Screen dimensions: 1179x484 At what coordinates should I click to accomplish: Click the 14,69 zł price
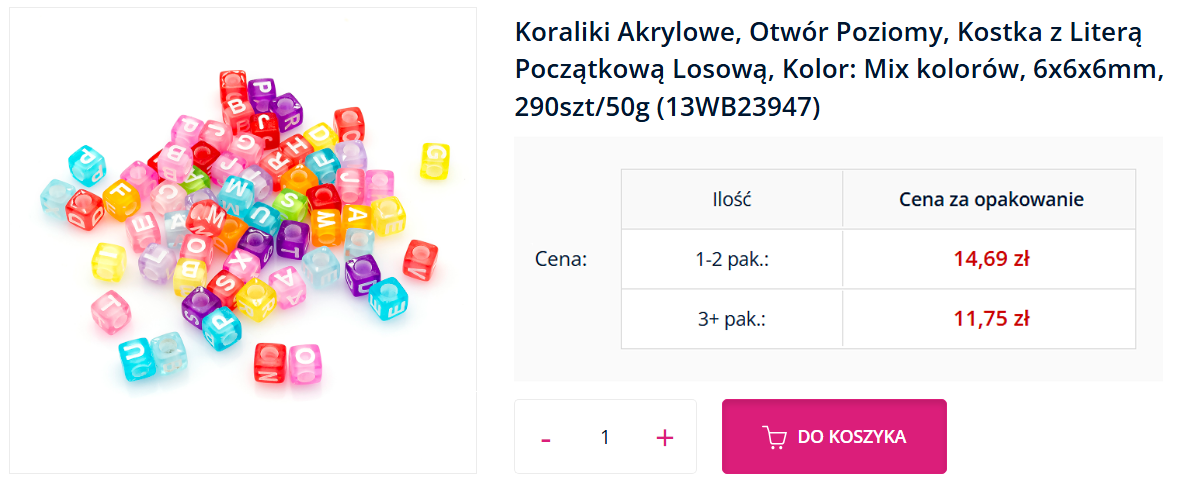[991, 260]
